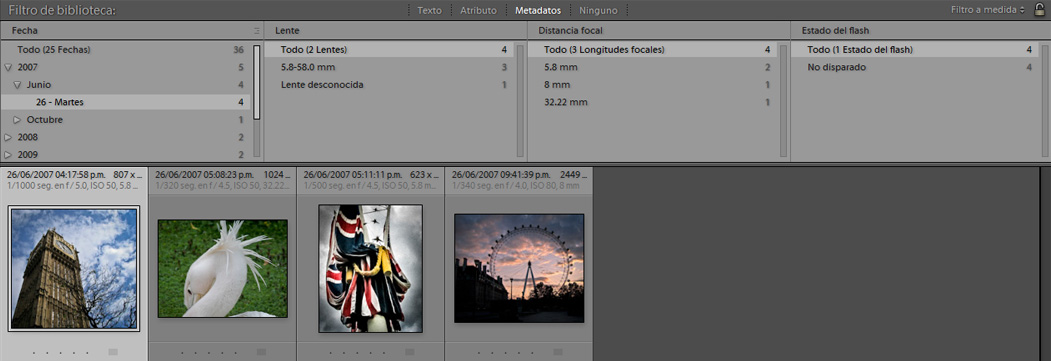Click the Lente column scrollbar
The image size is (1051, 361).
click(520, 100)
